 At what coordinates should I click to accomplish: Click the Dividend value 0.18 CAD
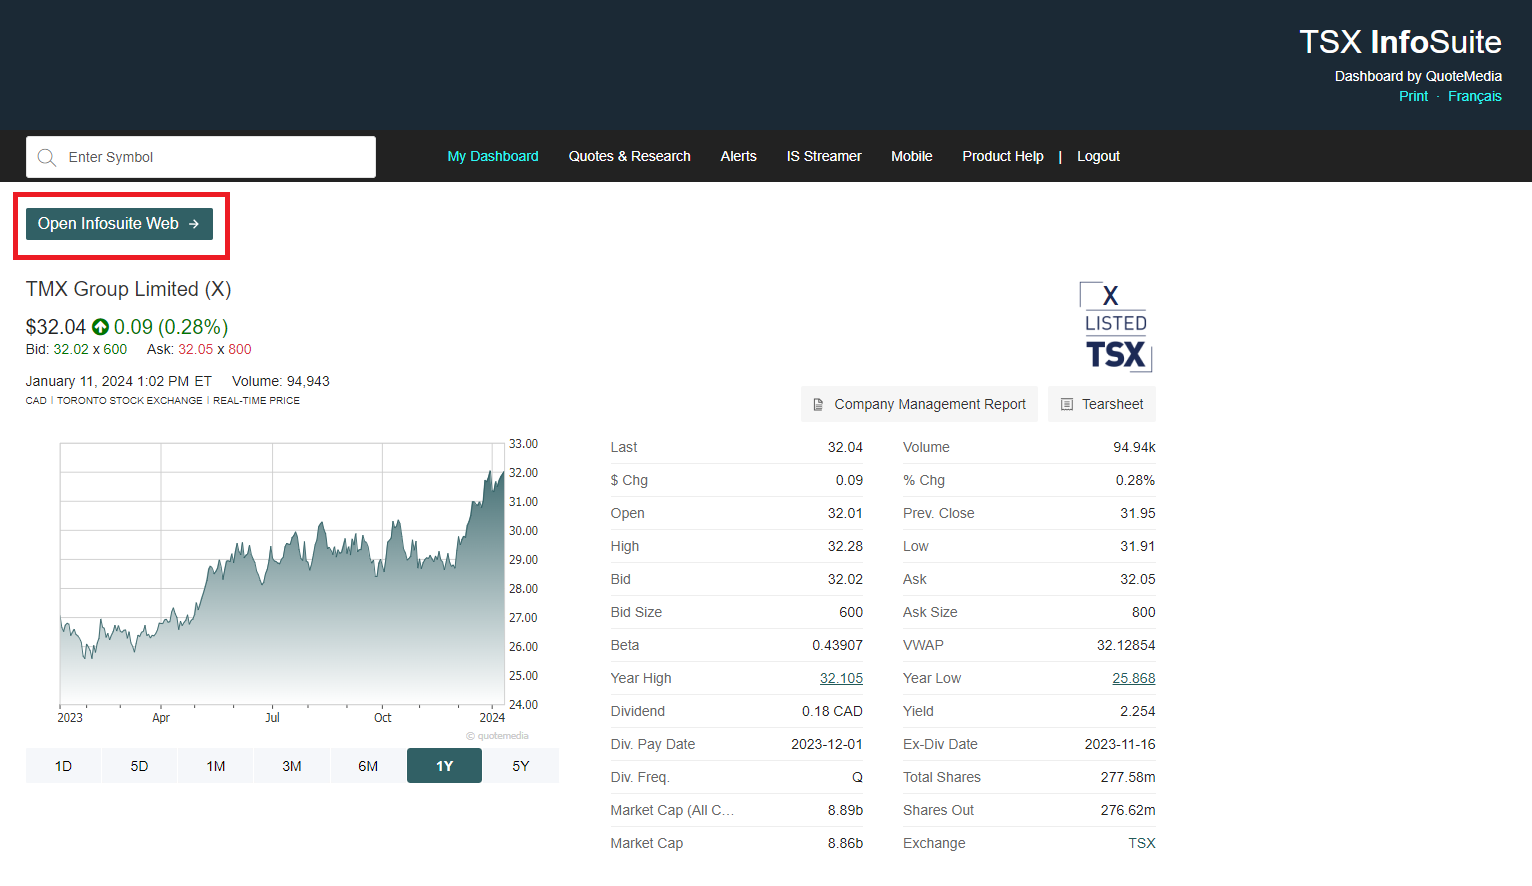832,711
